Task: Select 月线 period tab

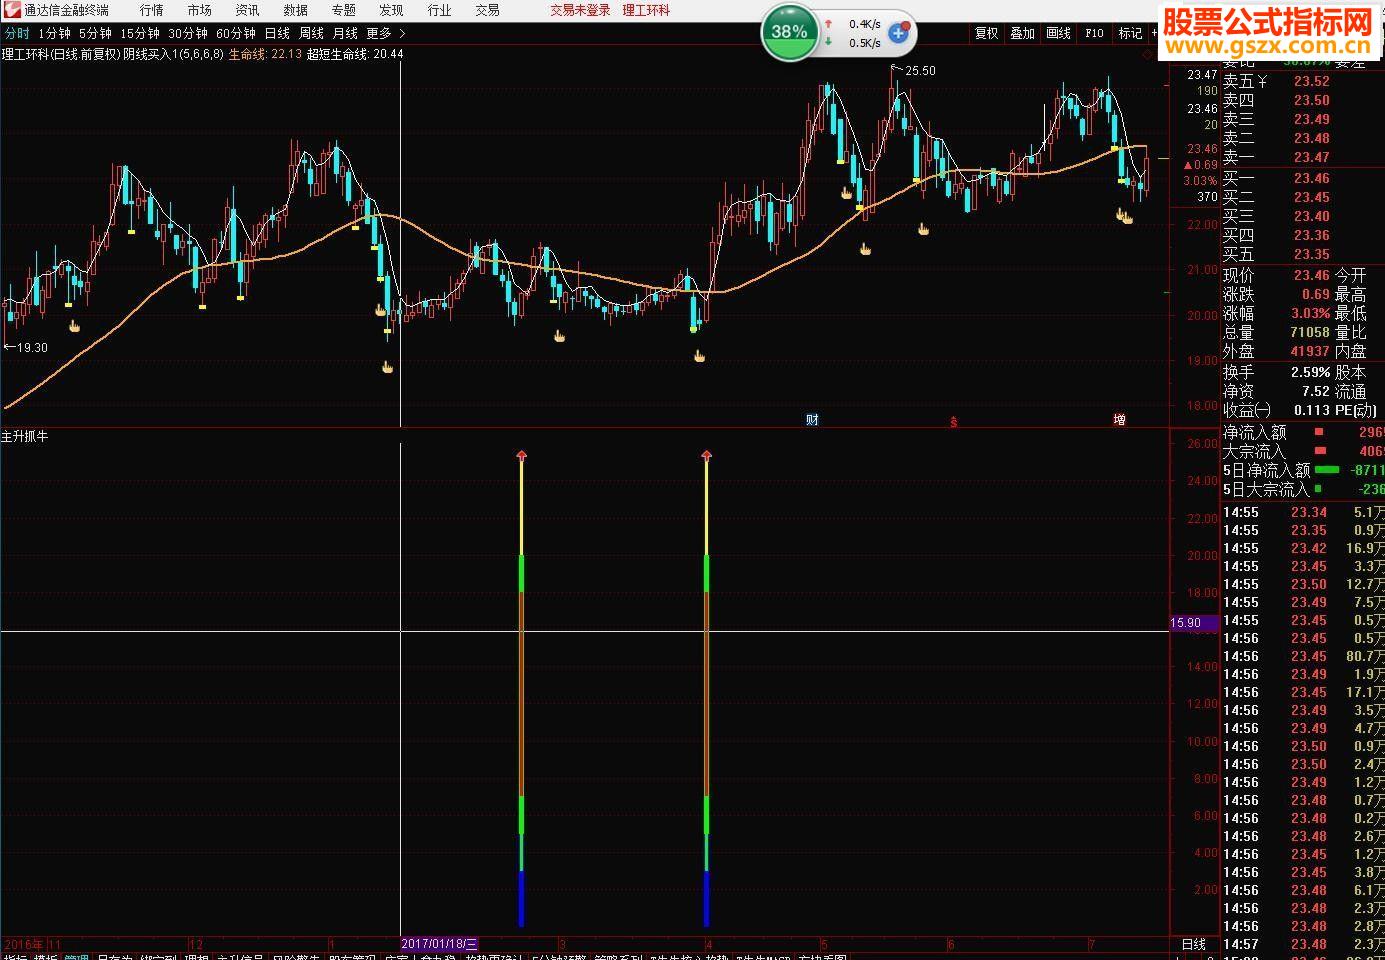Action: coord(345,33)
